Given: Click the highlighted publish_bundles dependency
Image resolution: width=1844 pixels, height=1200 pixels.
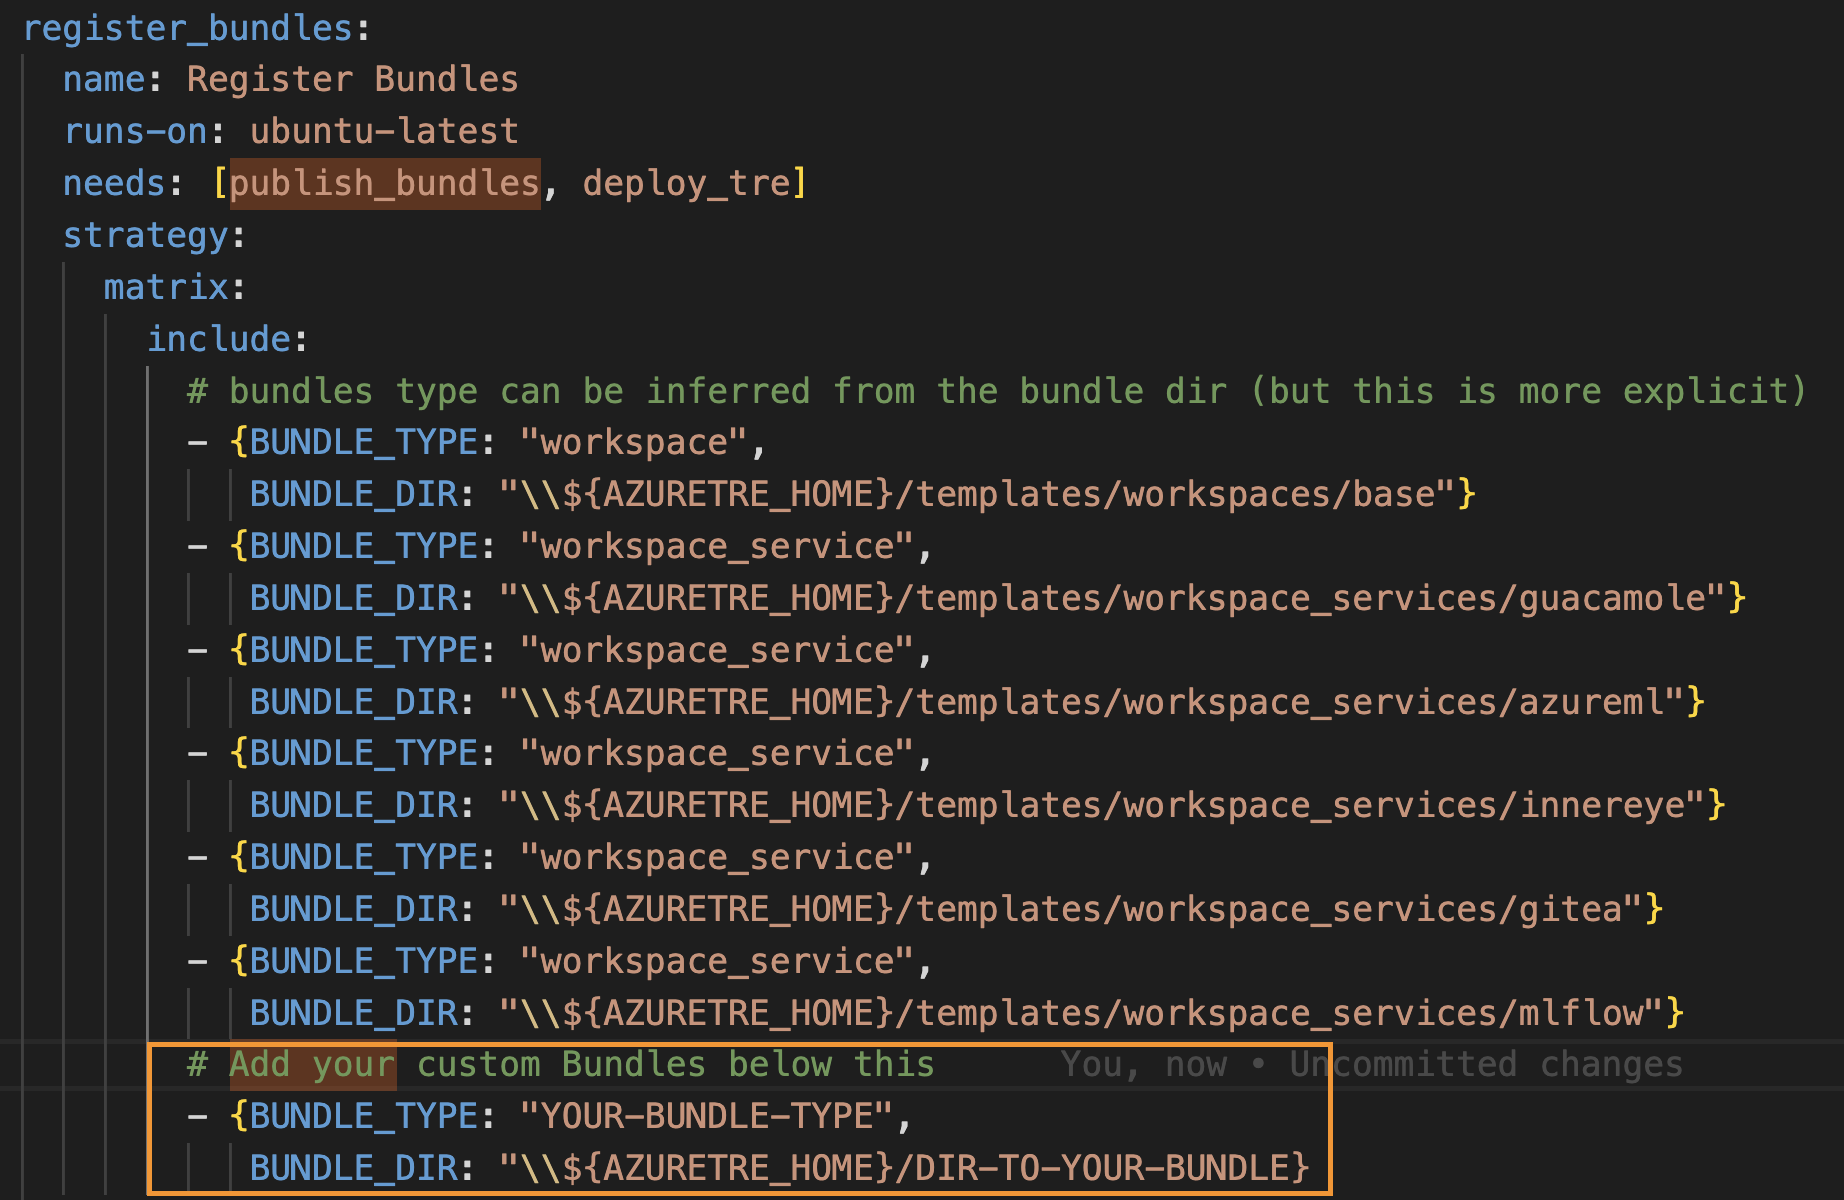Looking at the screenshot, I should 384,182.
